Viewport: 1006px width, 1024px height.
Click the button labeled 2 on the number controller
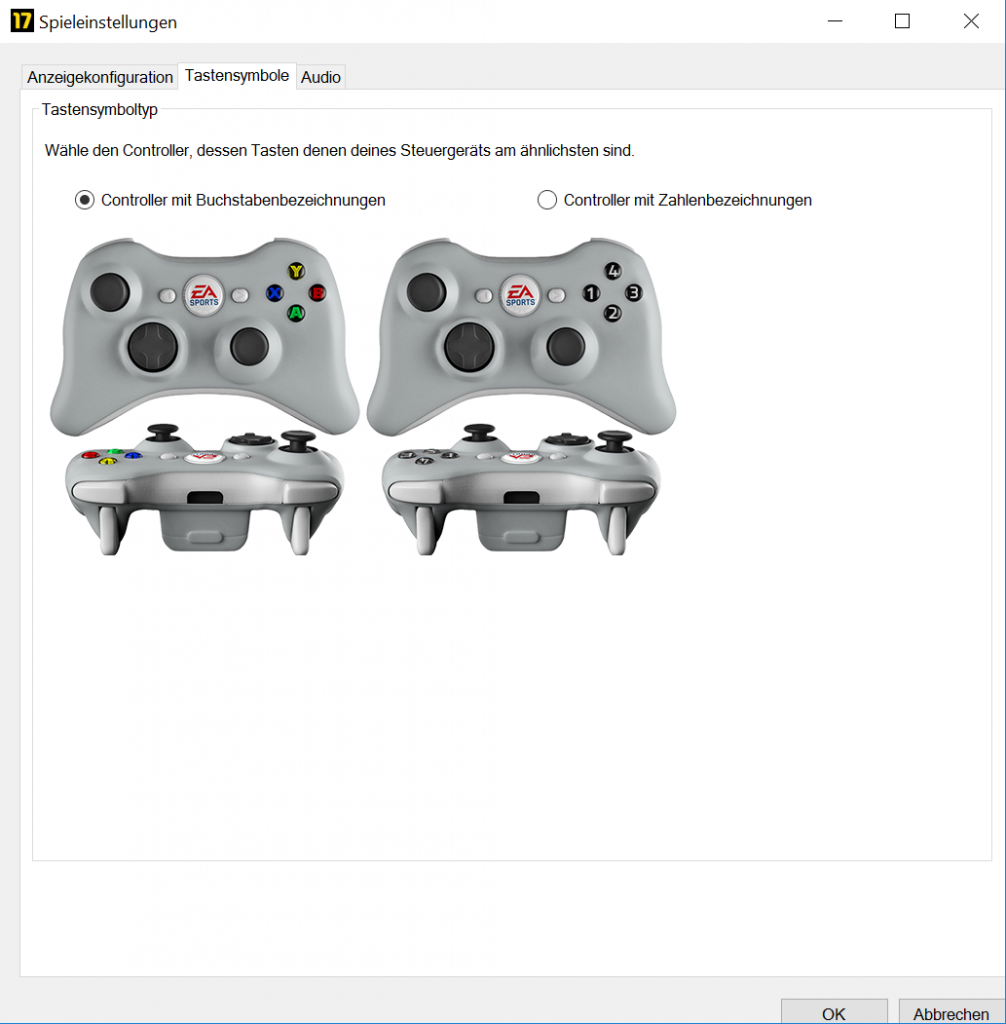point(613,313)
